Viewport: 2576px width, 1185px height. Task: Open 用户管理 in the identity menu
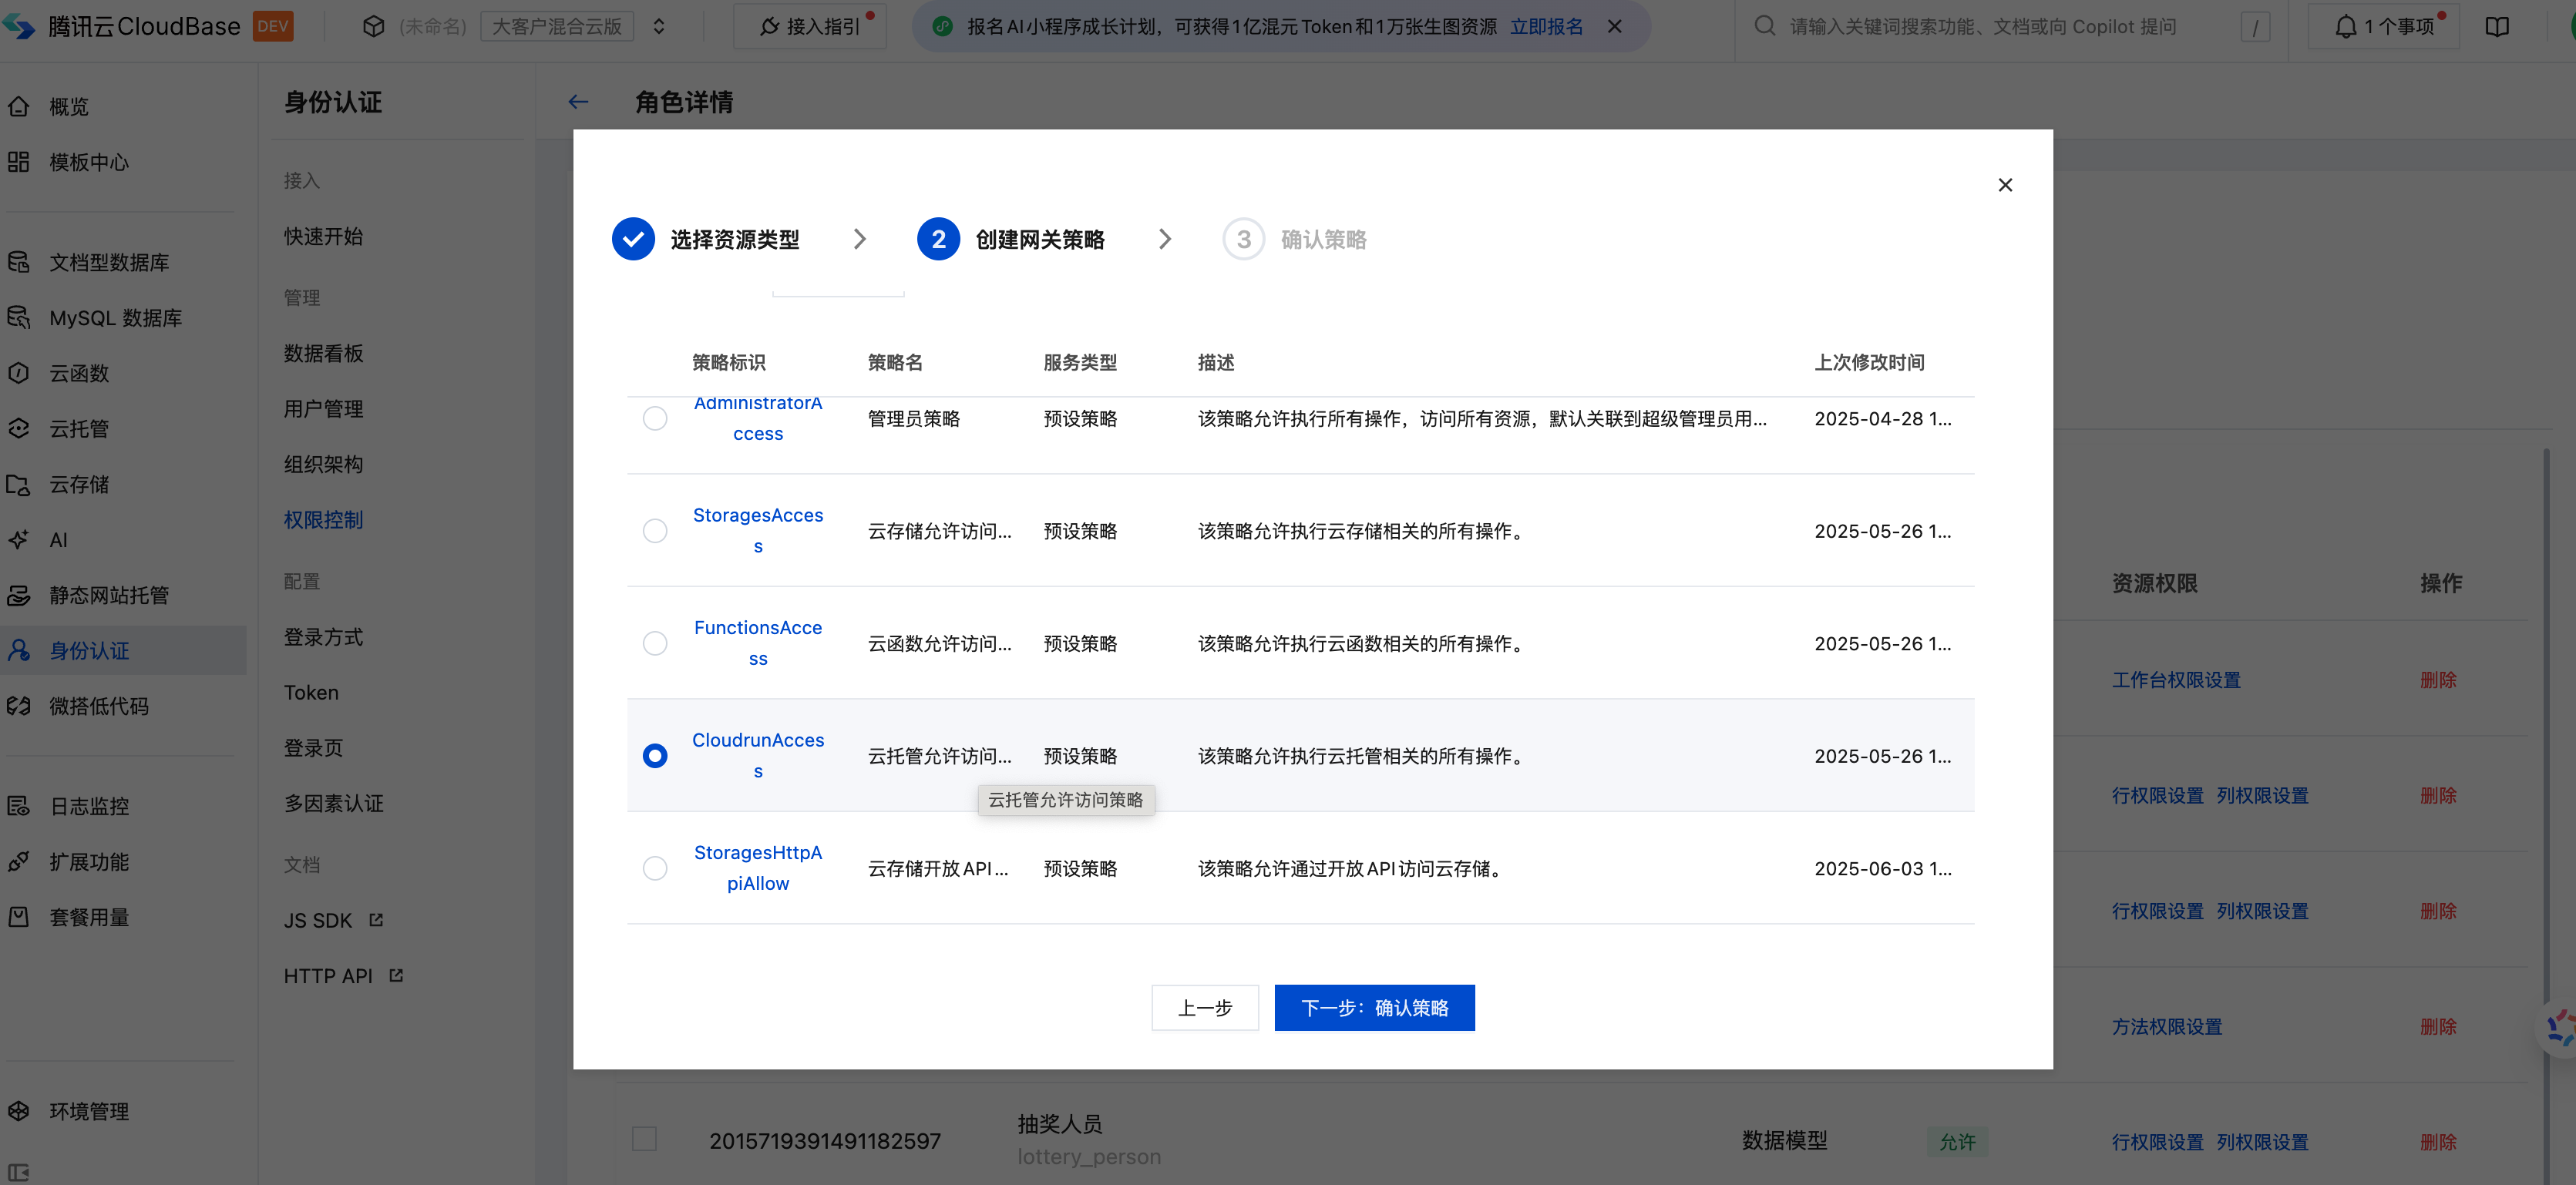(323, 409)
